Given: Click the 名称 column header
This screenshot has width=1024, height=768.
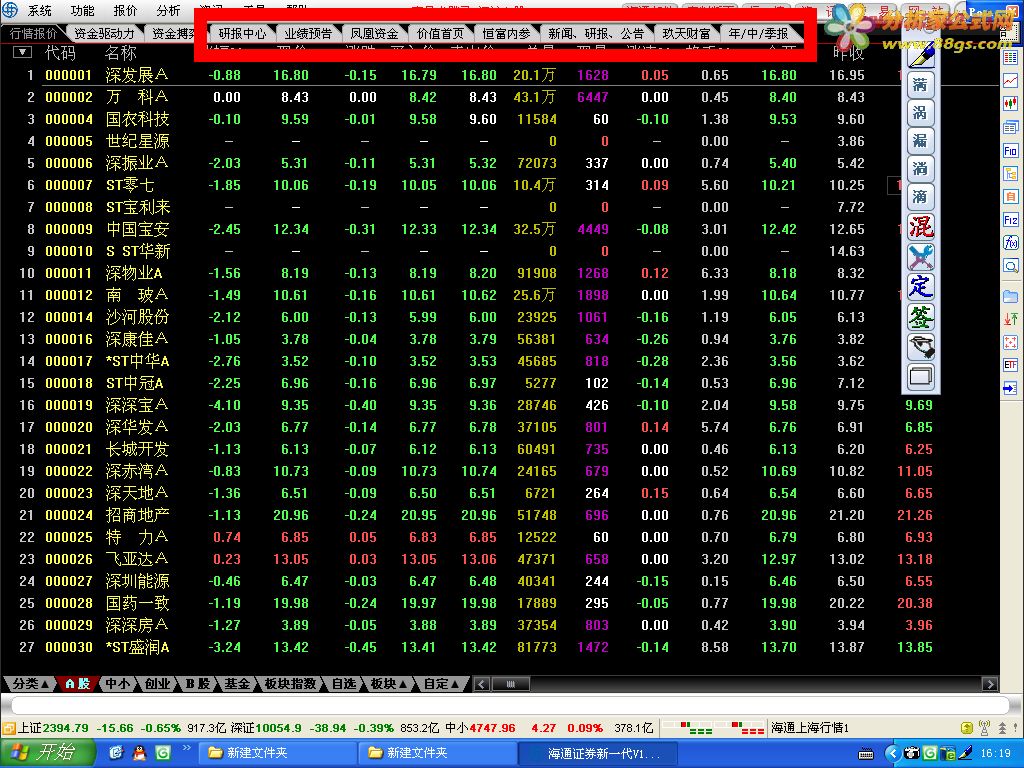Looking at the screenshot, I should (120, 53).
